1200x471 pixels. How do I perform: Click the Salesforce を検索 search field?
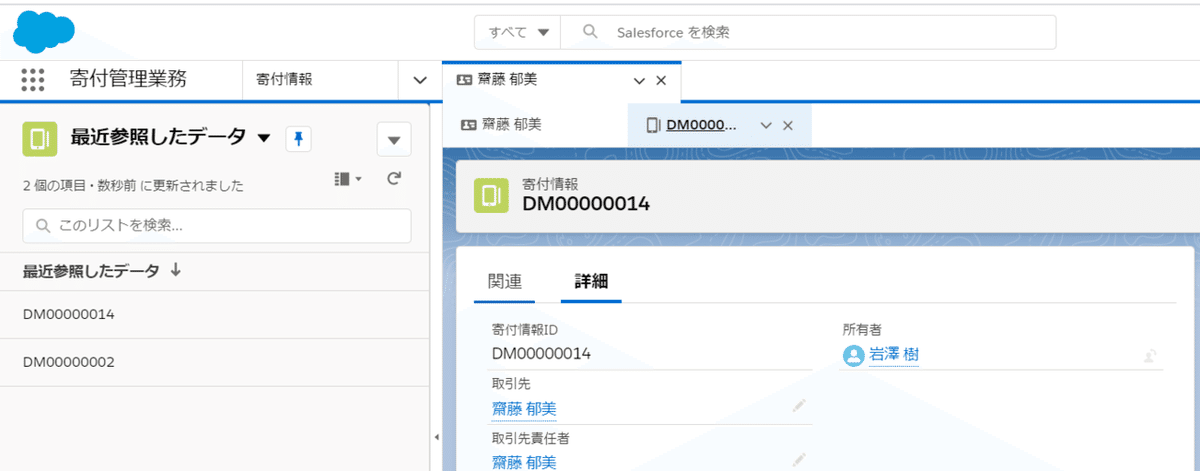click(x=808, y=32)
